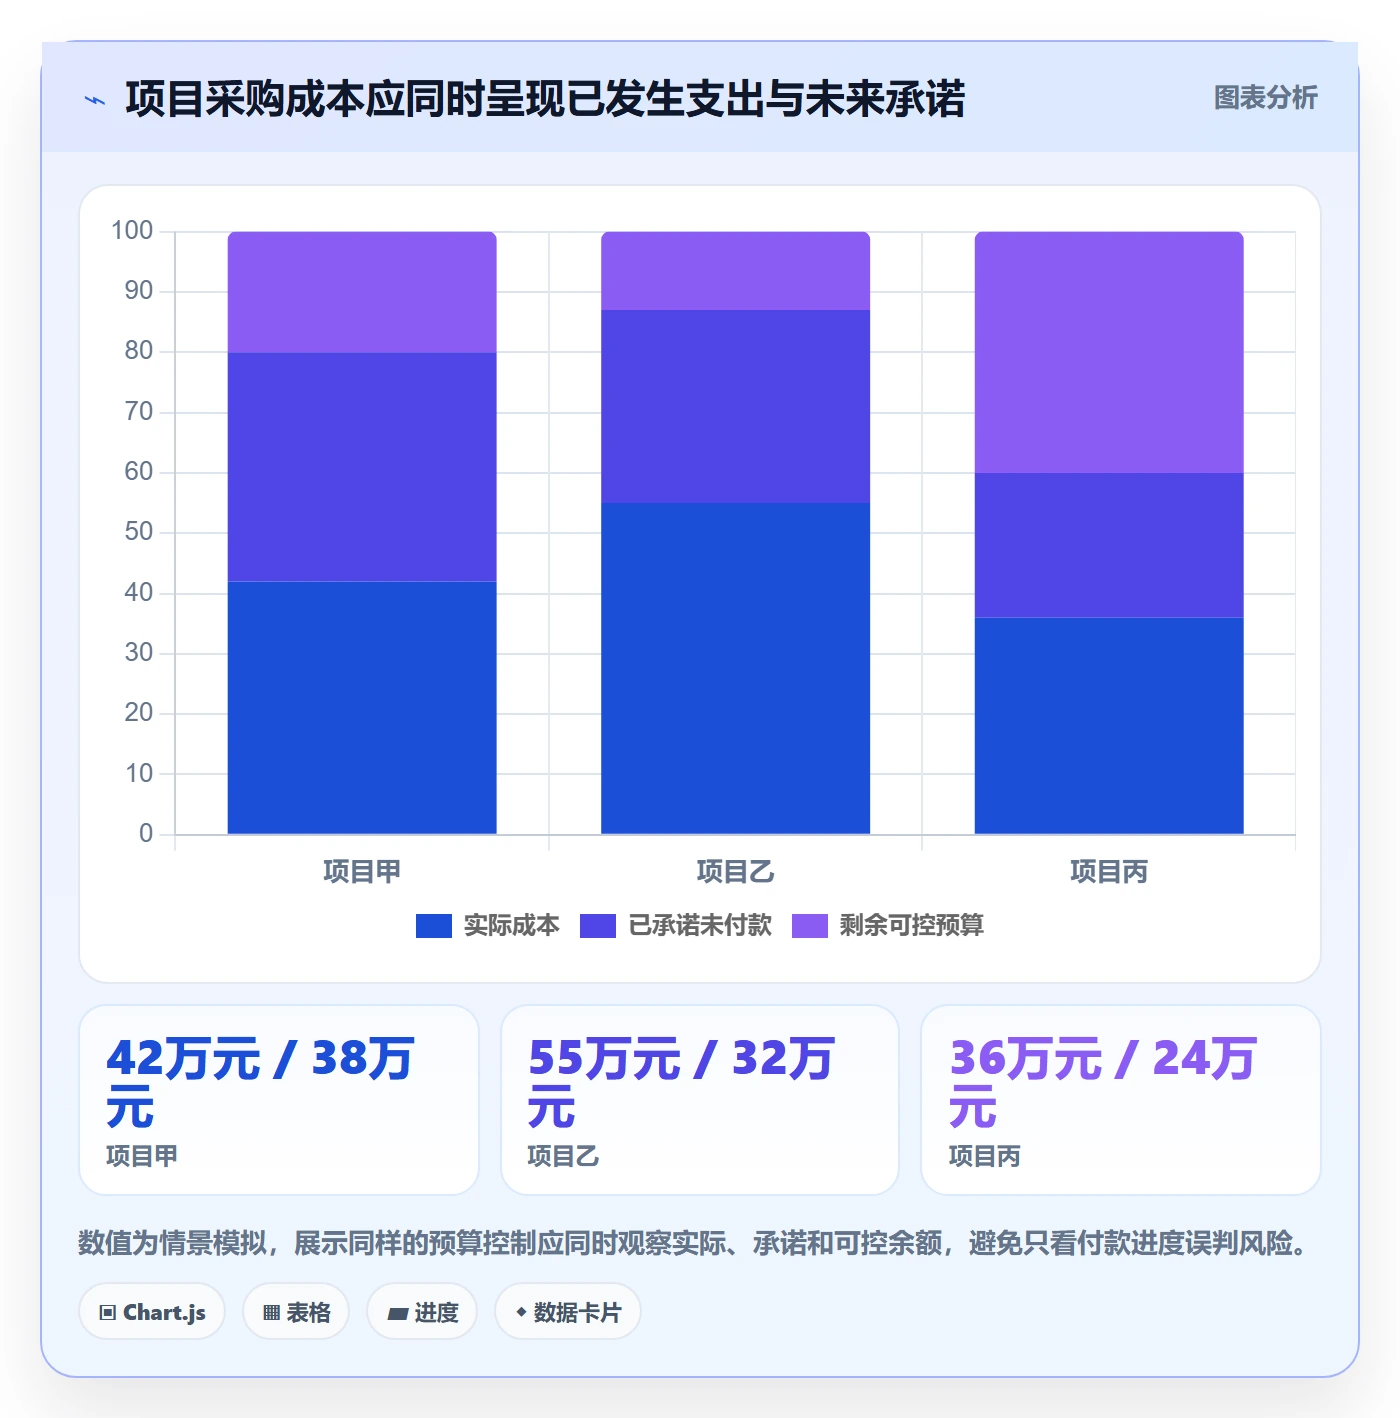The image size is (1400, 1418).
Task: Select the Chart.js tag chip
Action: coord(152,1312)
